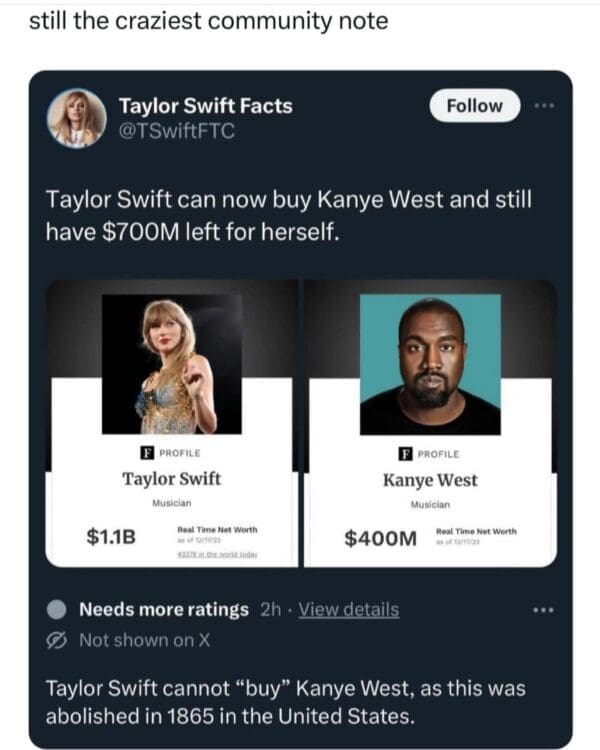Click the community note text about 1865

[x=285, y=703]
